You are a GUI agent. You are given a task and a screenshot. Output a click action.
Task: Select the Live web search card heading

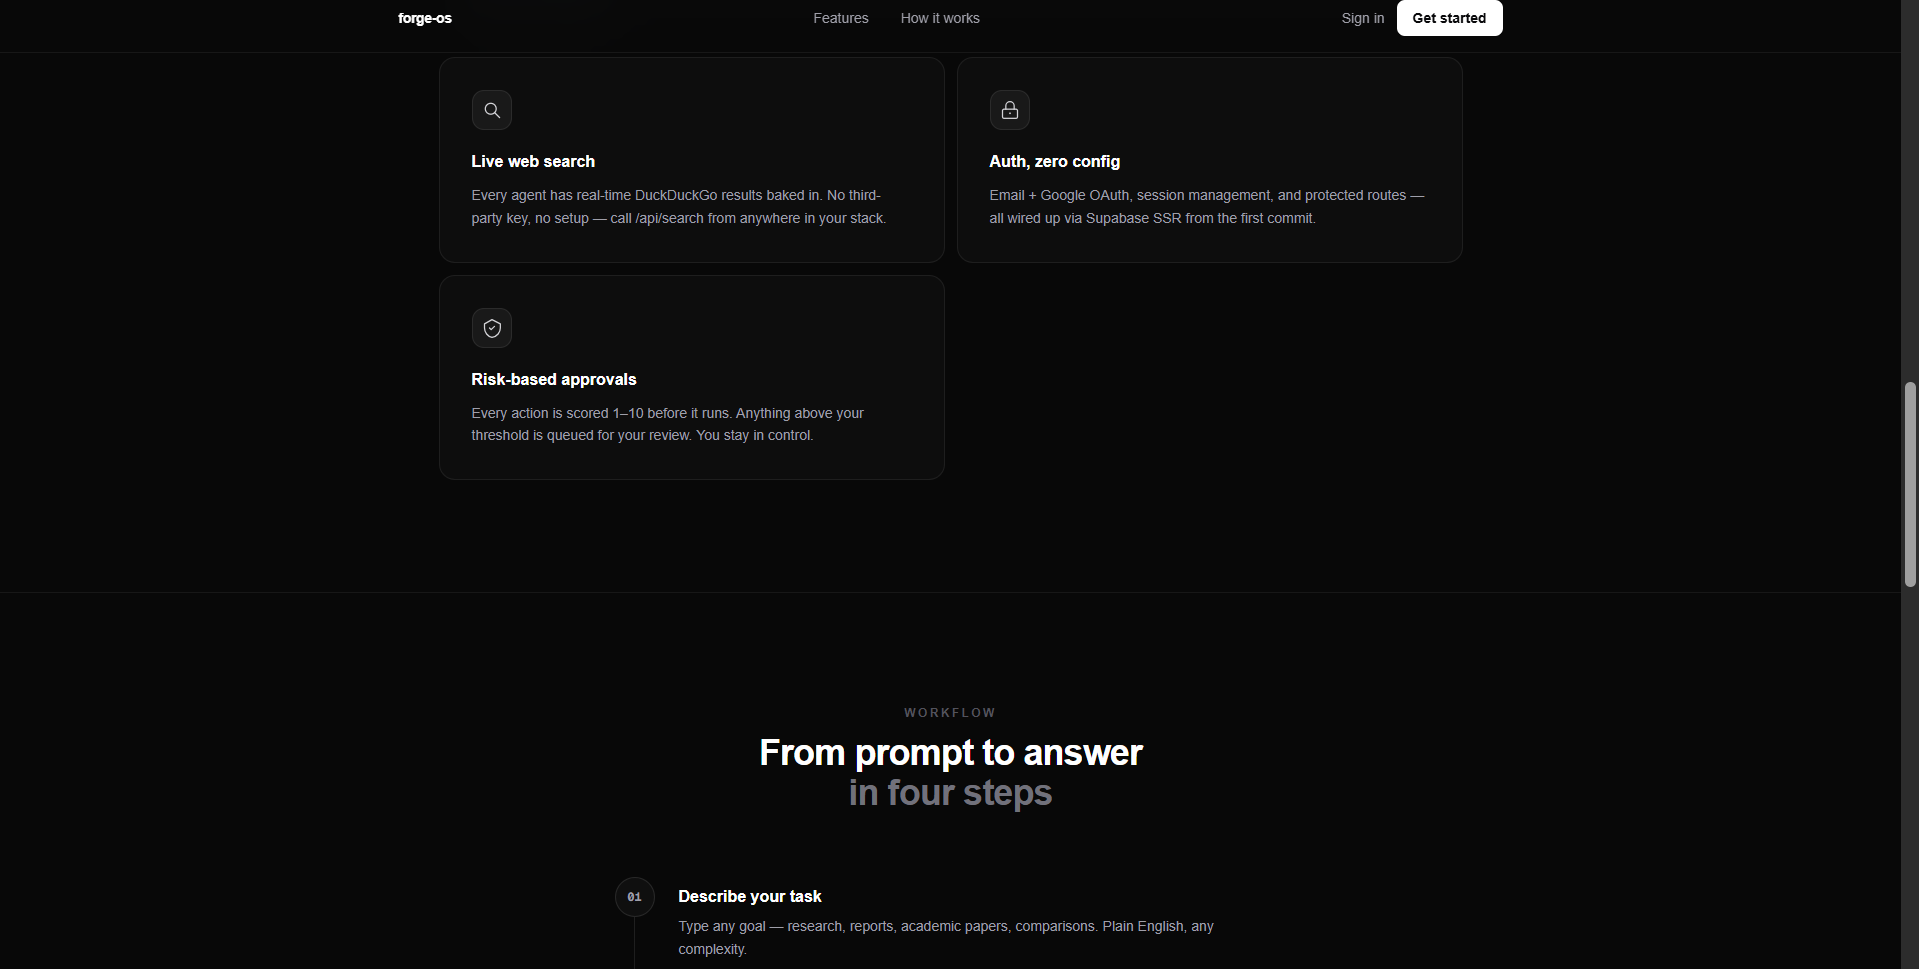[x=533, y=161]
